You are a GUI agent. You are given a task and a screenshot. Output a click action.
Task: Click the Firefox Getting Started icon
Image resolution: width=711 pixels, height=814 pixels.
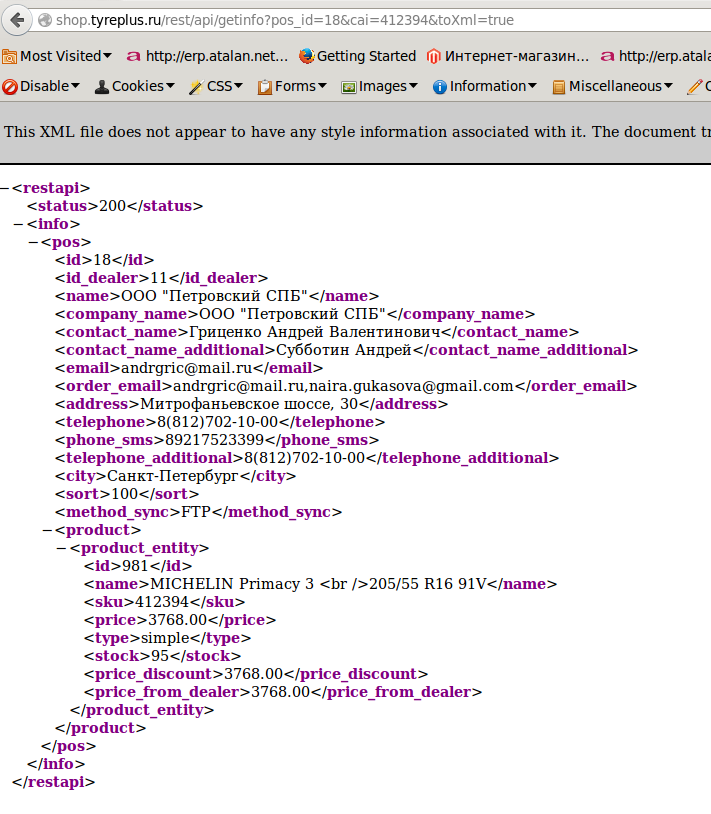click(x=306, y=56)
